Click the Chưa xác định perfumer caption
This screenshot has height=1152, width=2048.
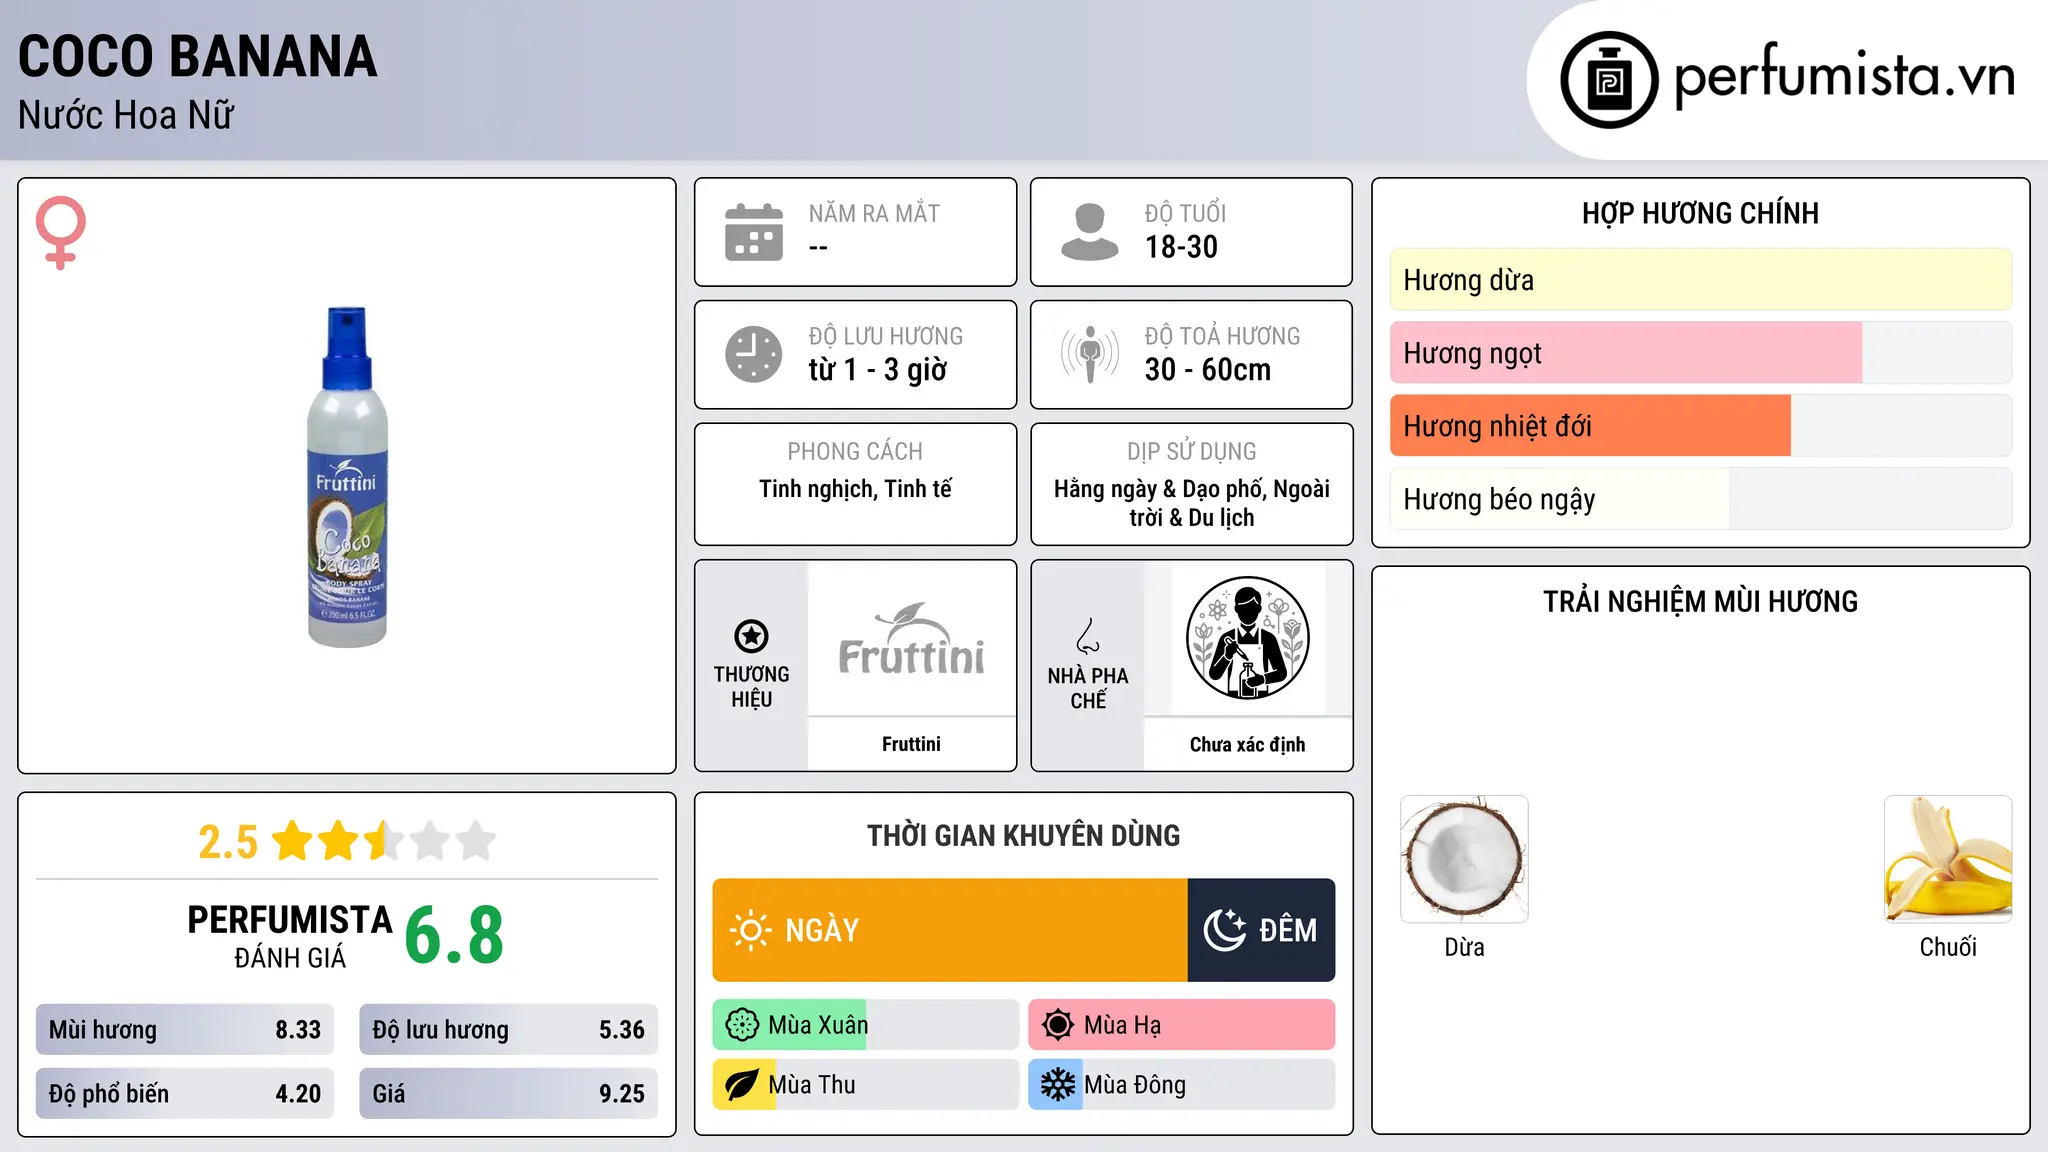1247,744
